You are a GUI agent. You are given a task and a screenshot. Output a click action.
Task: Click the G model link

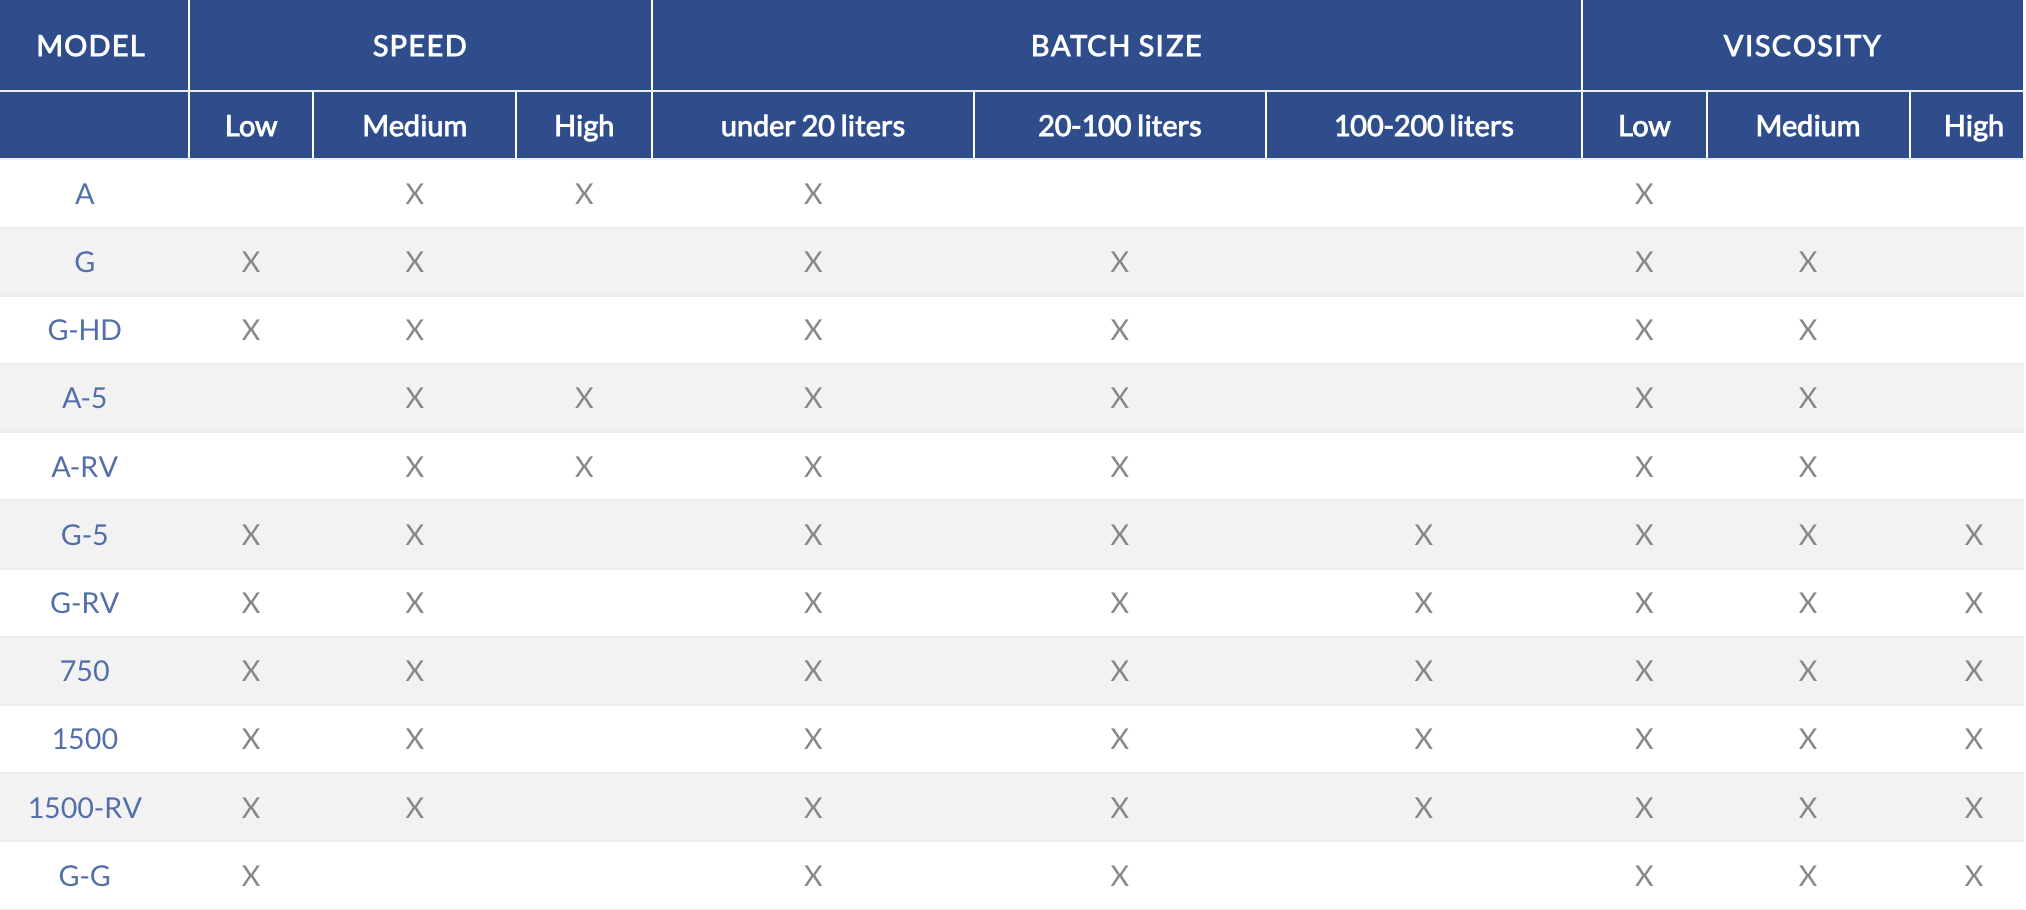[x=85, y=262]
